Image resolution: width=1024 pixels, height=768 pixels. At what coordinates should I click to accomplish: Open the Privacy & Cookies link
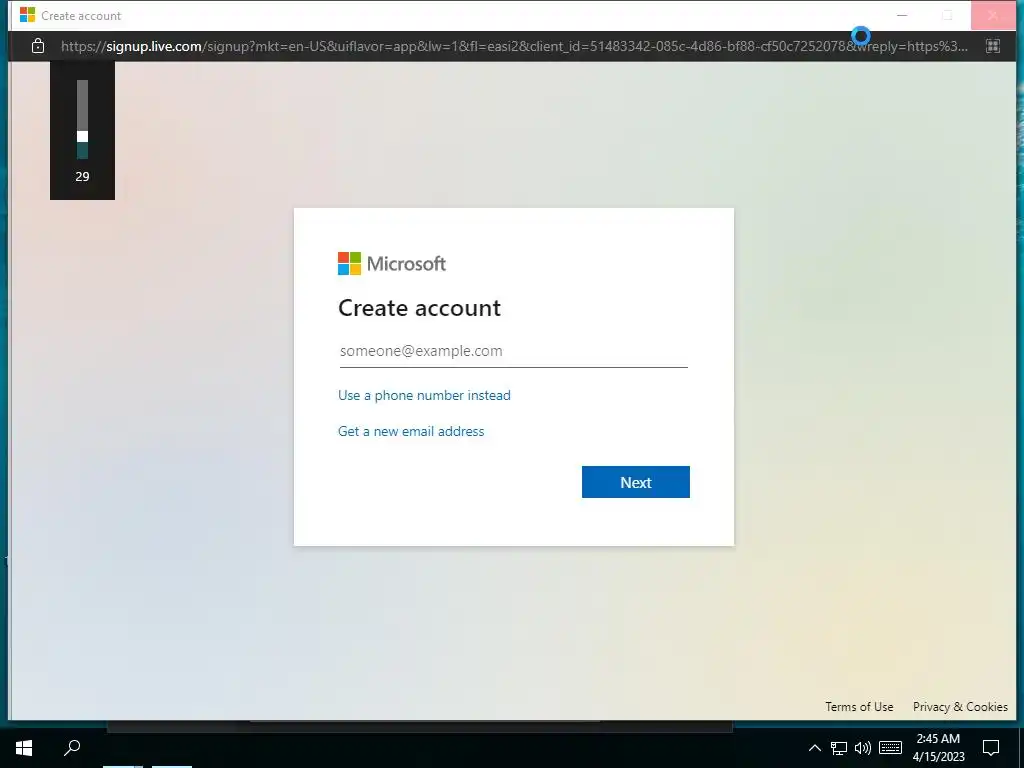click(x=960, y=707)
